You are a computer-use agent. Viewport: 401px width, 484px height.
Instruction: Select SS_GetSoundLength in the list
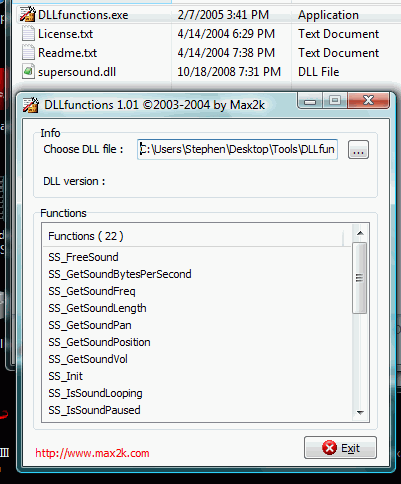pyautogui.click(x=97, y=308)
